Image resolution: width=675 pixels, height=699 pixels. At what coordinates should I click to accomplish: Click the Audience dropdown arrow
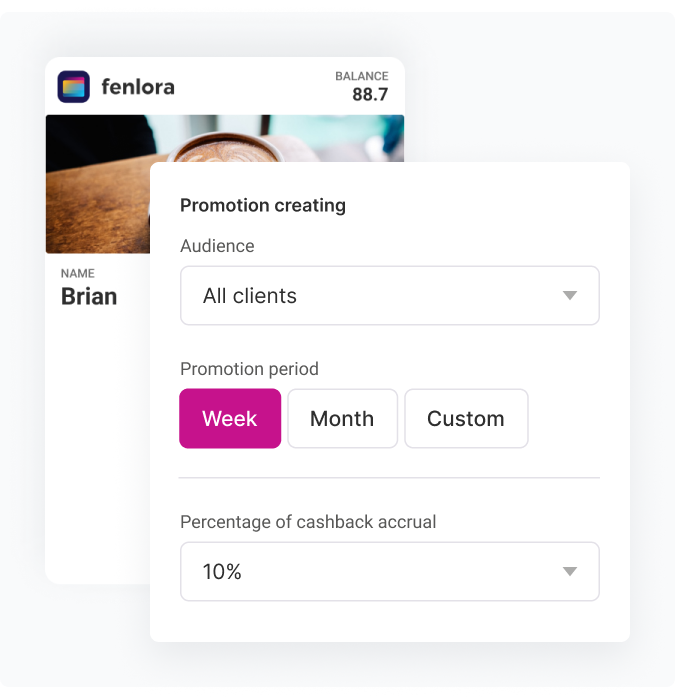coord(570,296)
